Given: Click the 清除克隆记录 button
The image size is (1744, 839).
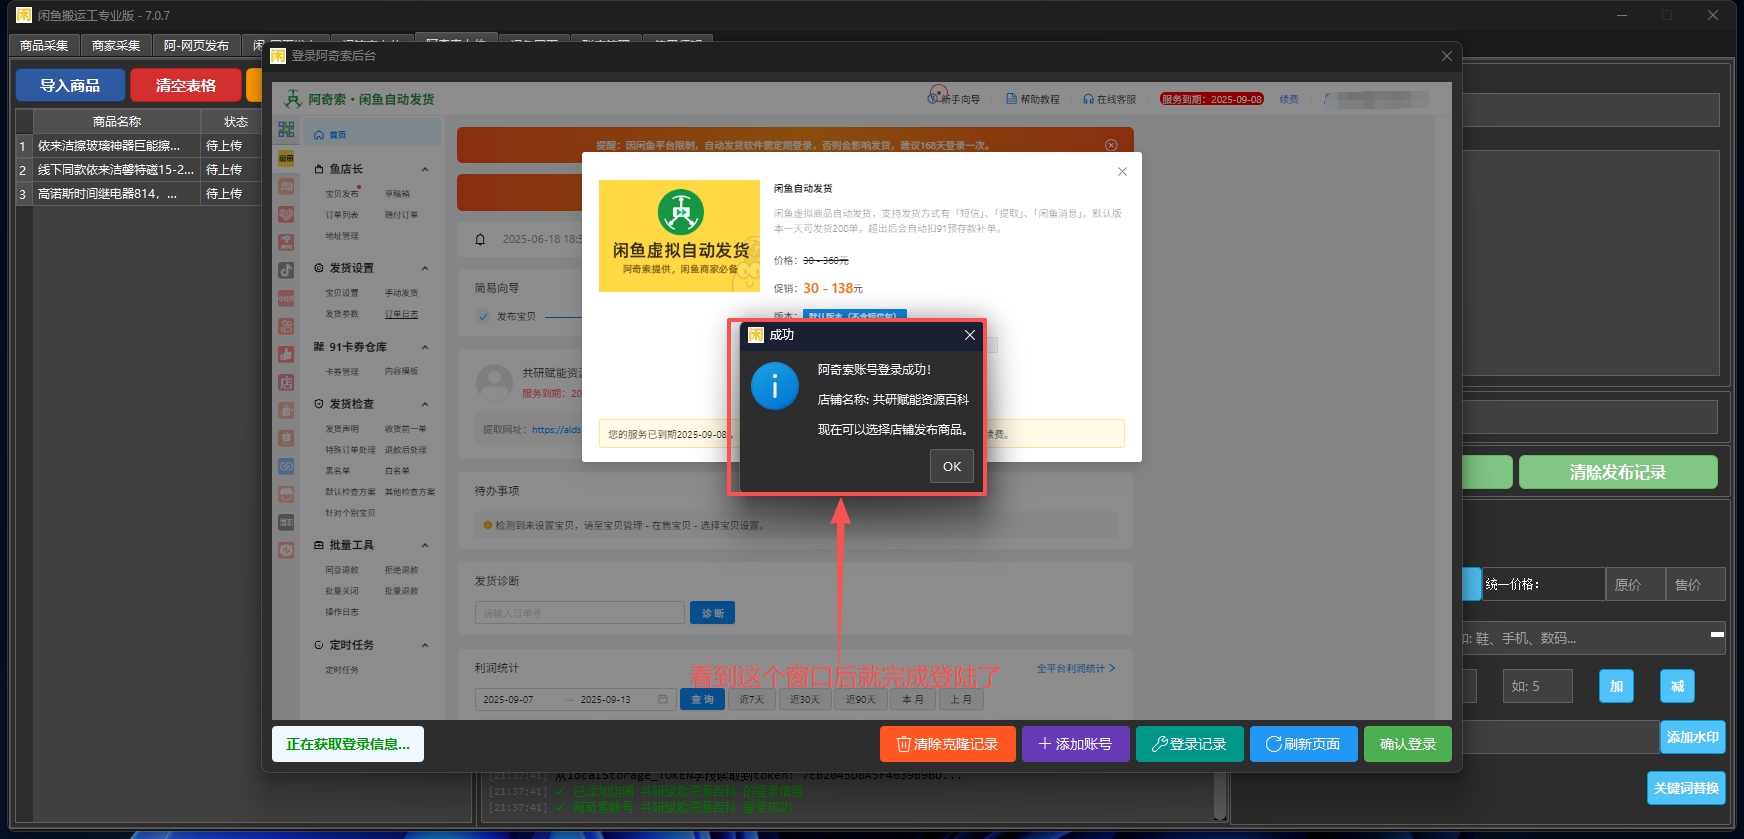Looking at the screenshot, I should coord(947,744).
